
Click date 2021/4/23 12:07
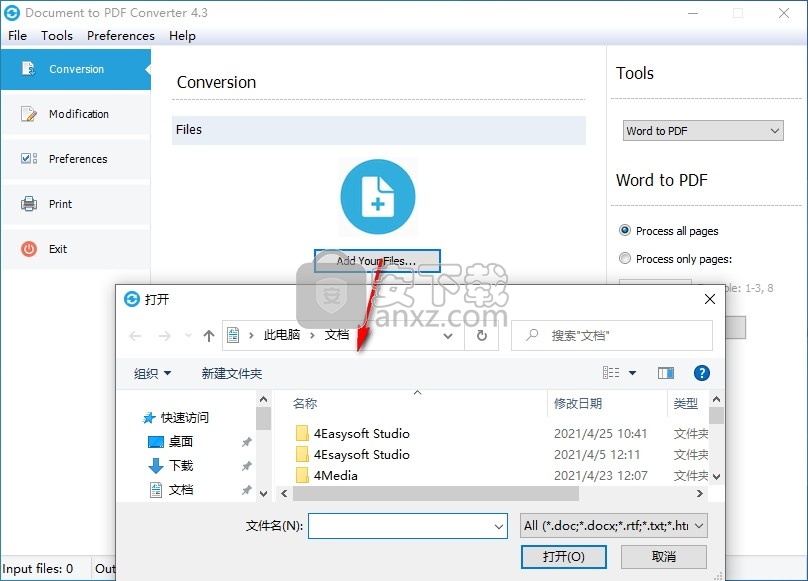600,475
